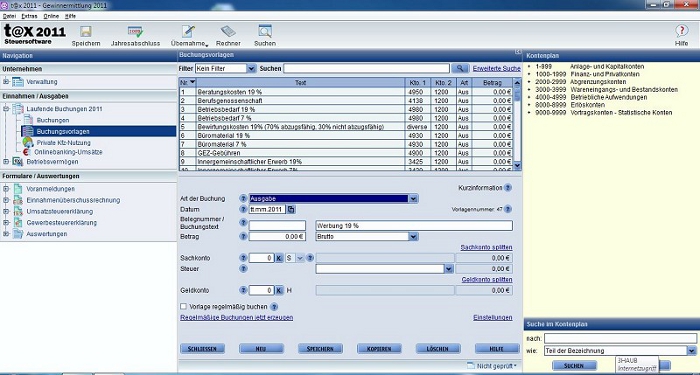Click help icon beside Geldkonto label

coord(243,290)
